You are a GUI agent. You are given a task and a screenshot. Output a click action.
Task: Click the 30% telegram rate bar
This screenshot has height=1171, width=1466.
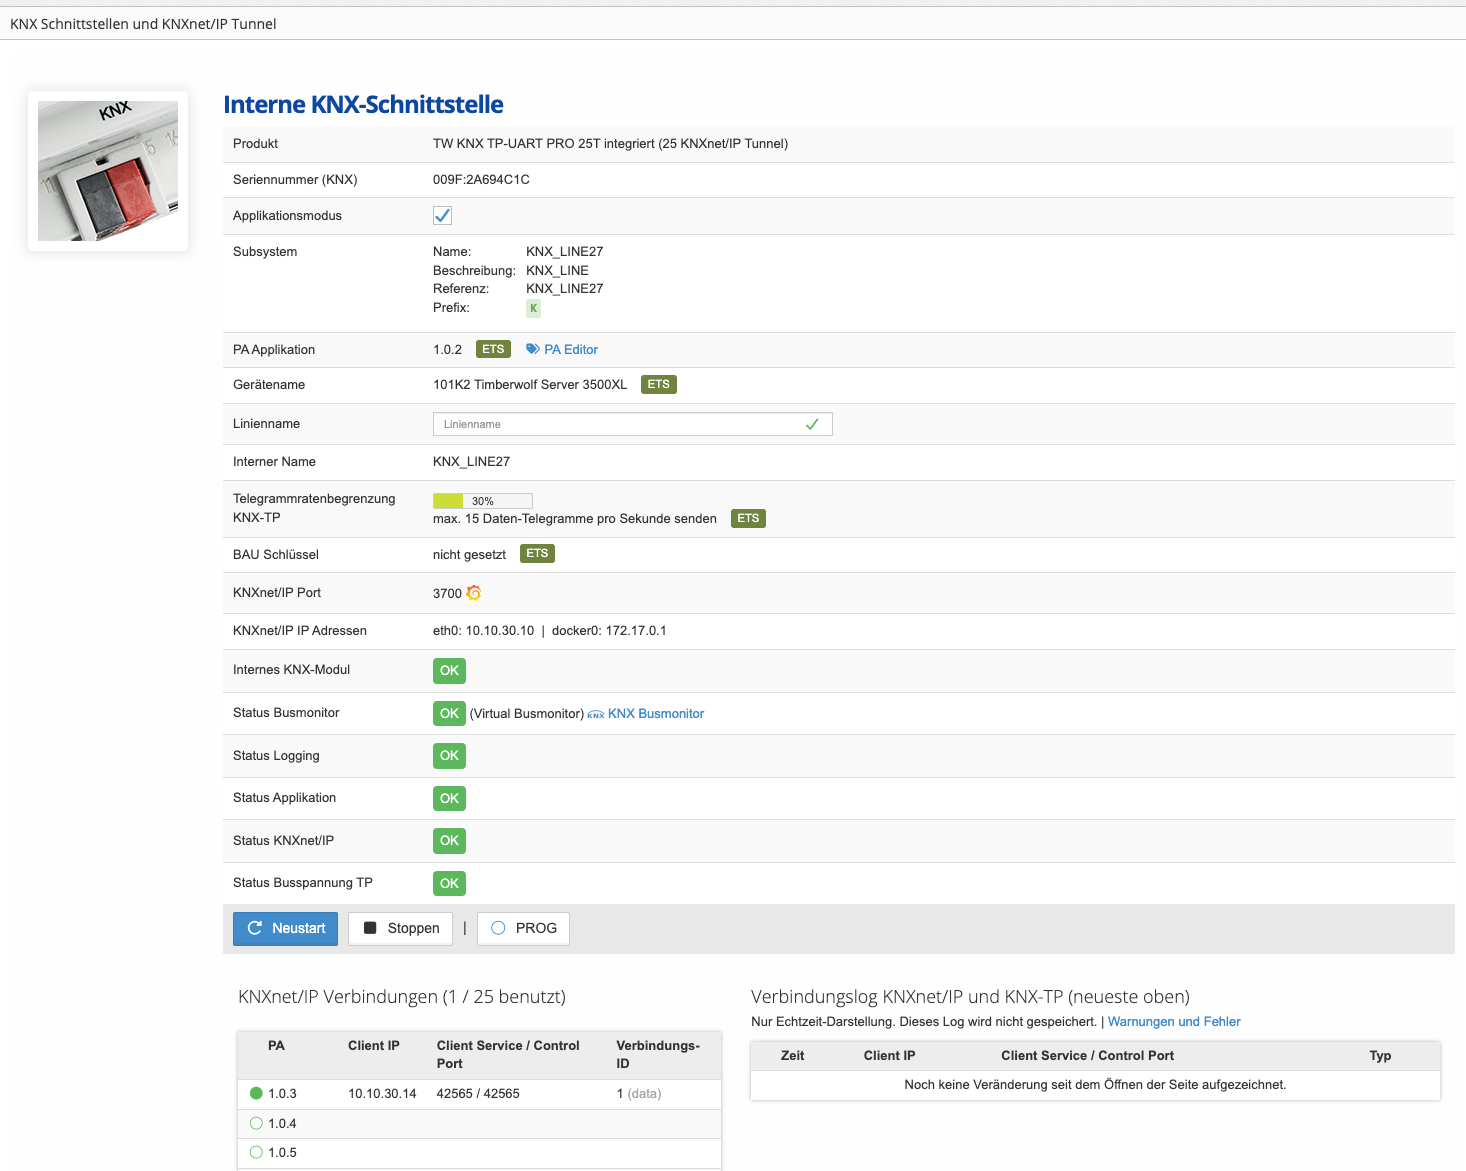482,501
